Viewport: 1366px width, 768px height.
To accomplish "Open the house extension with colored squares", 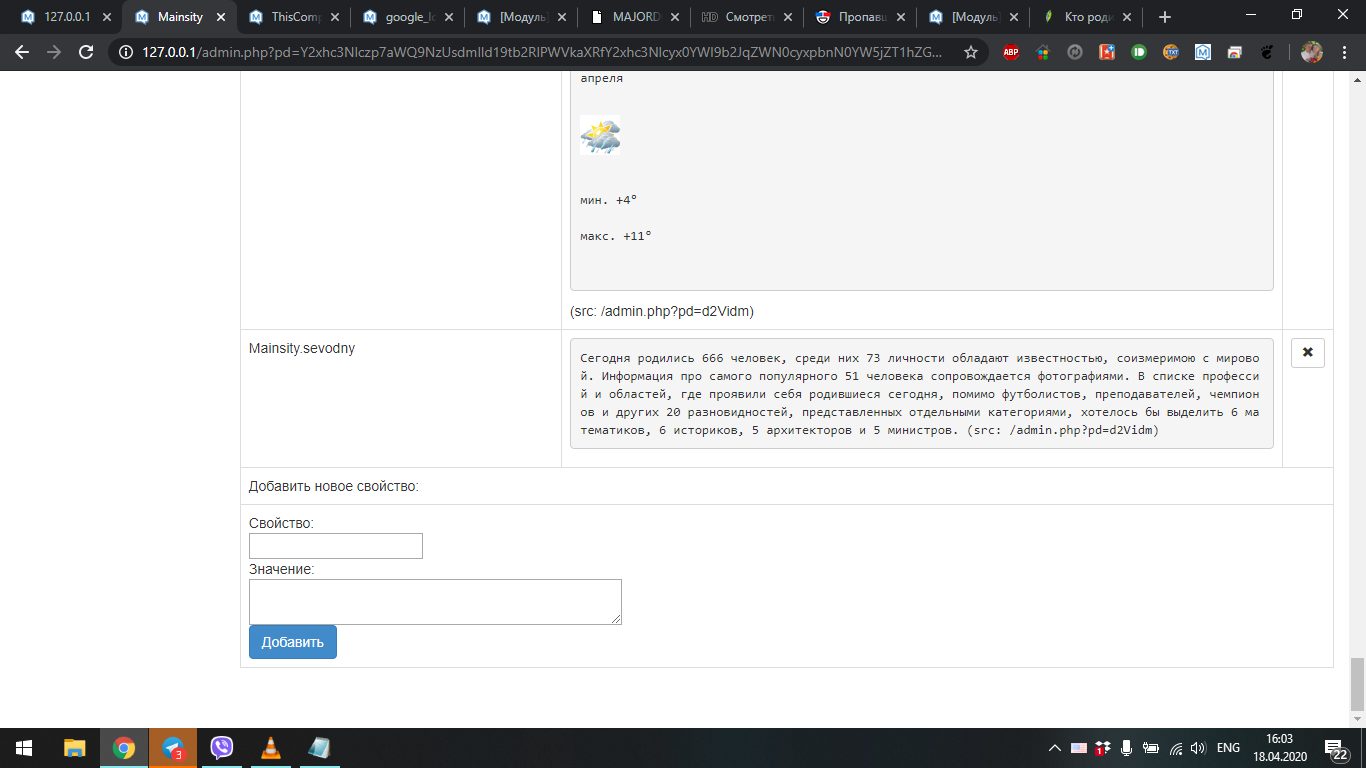I will coord(1043,52).
